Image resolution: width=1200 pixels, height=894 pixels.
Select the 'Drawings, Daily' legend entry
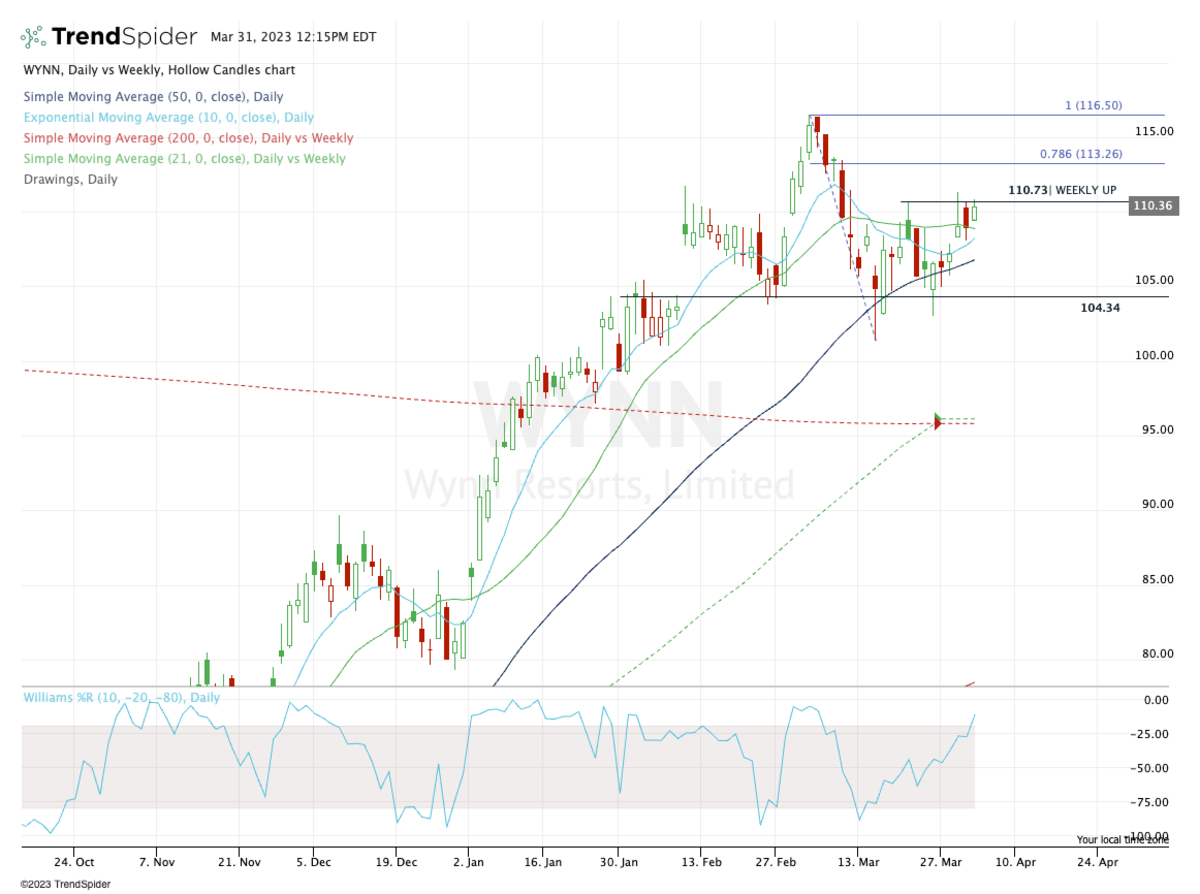[70, 179]
